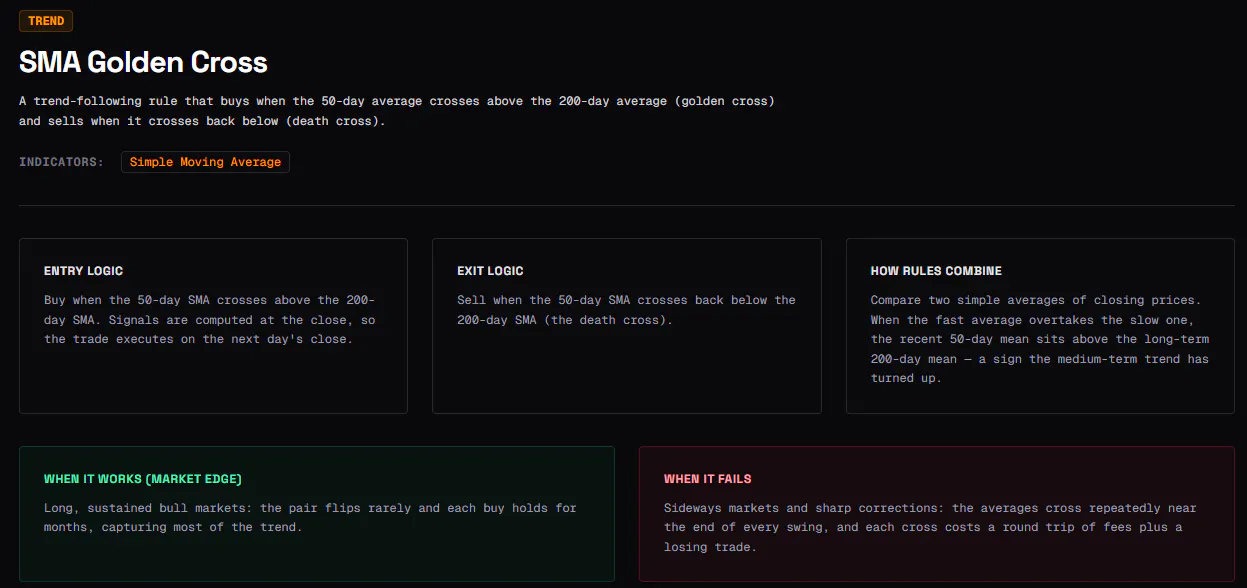
Task: Click the line "turned up." in How Rules Combine
Action: tap(906, 378)
